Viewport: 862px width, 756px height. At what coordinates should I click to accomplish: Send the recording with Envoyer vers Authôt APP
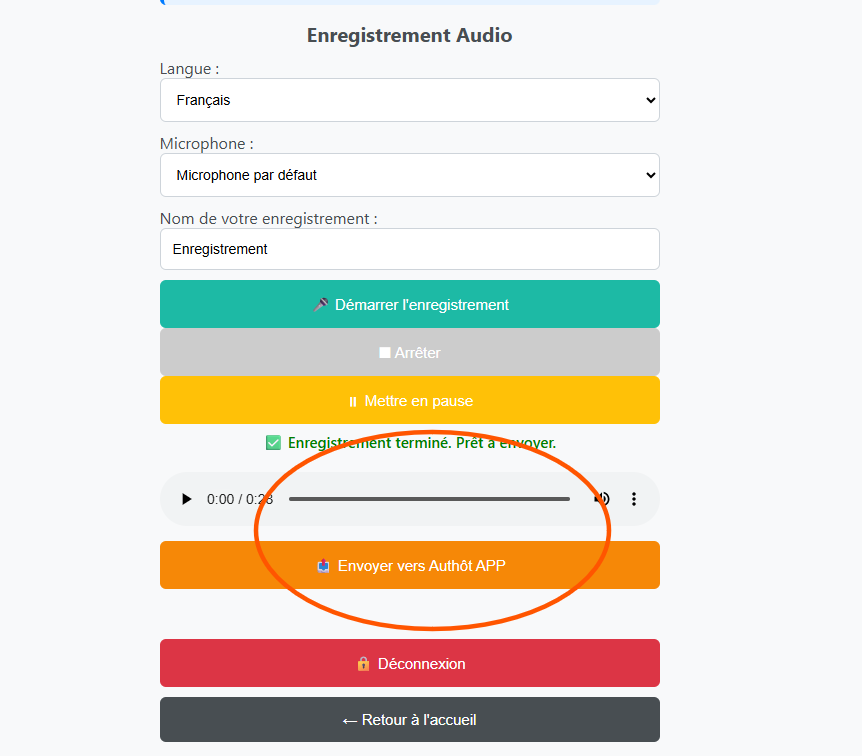pos(410,565)
